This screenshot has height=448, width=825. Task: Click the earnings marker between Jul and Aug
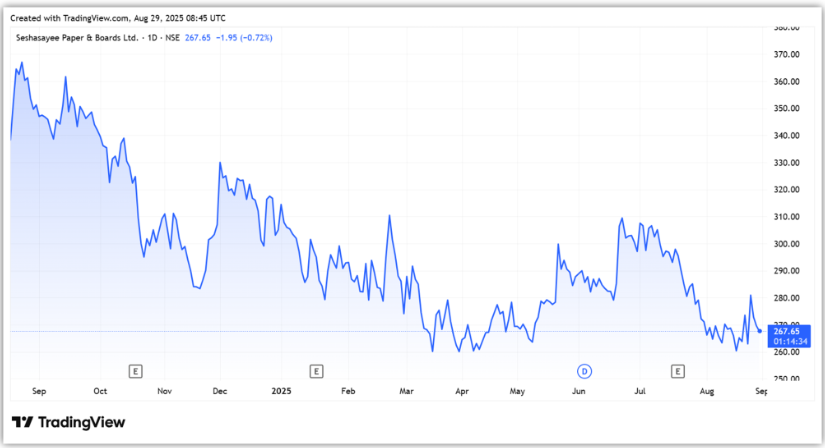point(678,371)
